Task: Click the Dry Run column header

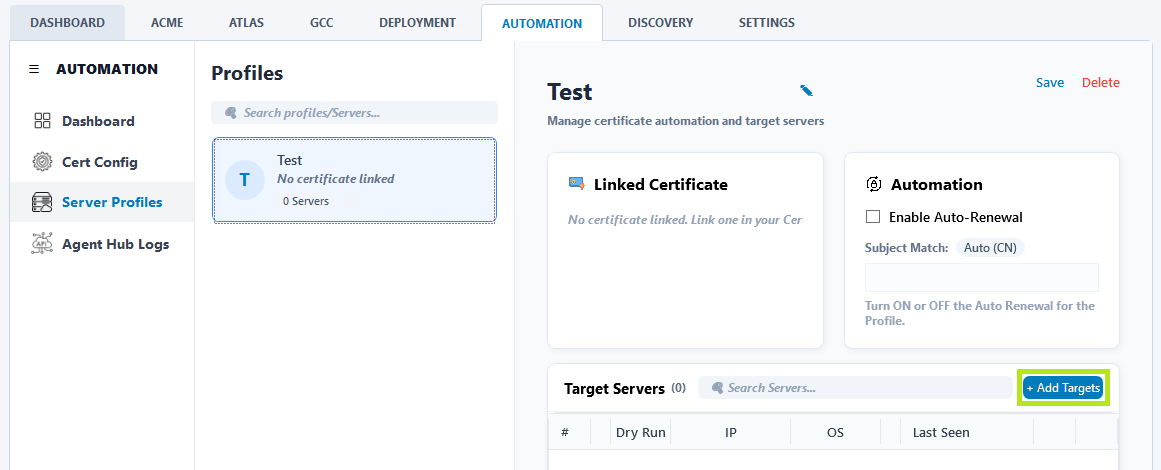Action: [640, 432]
